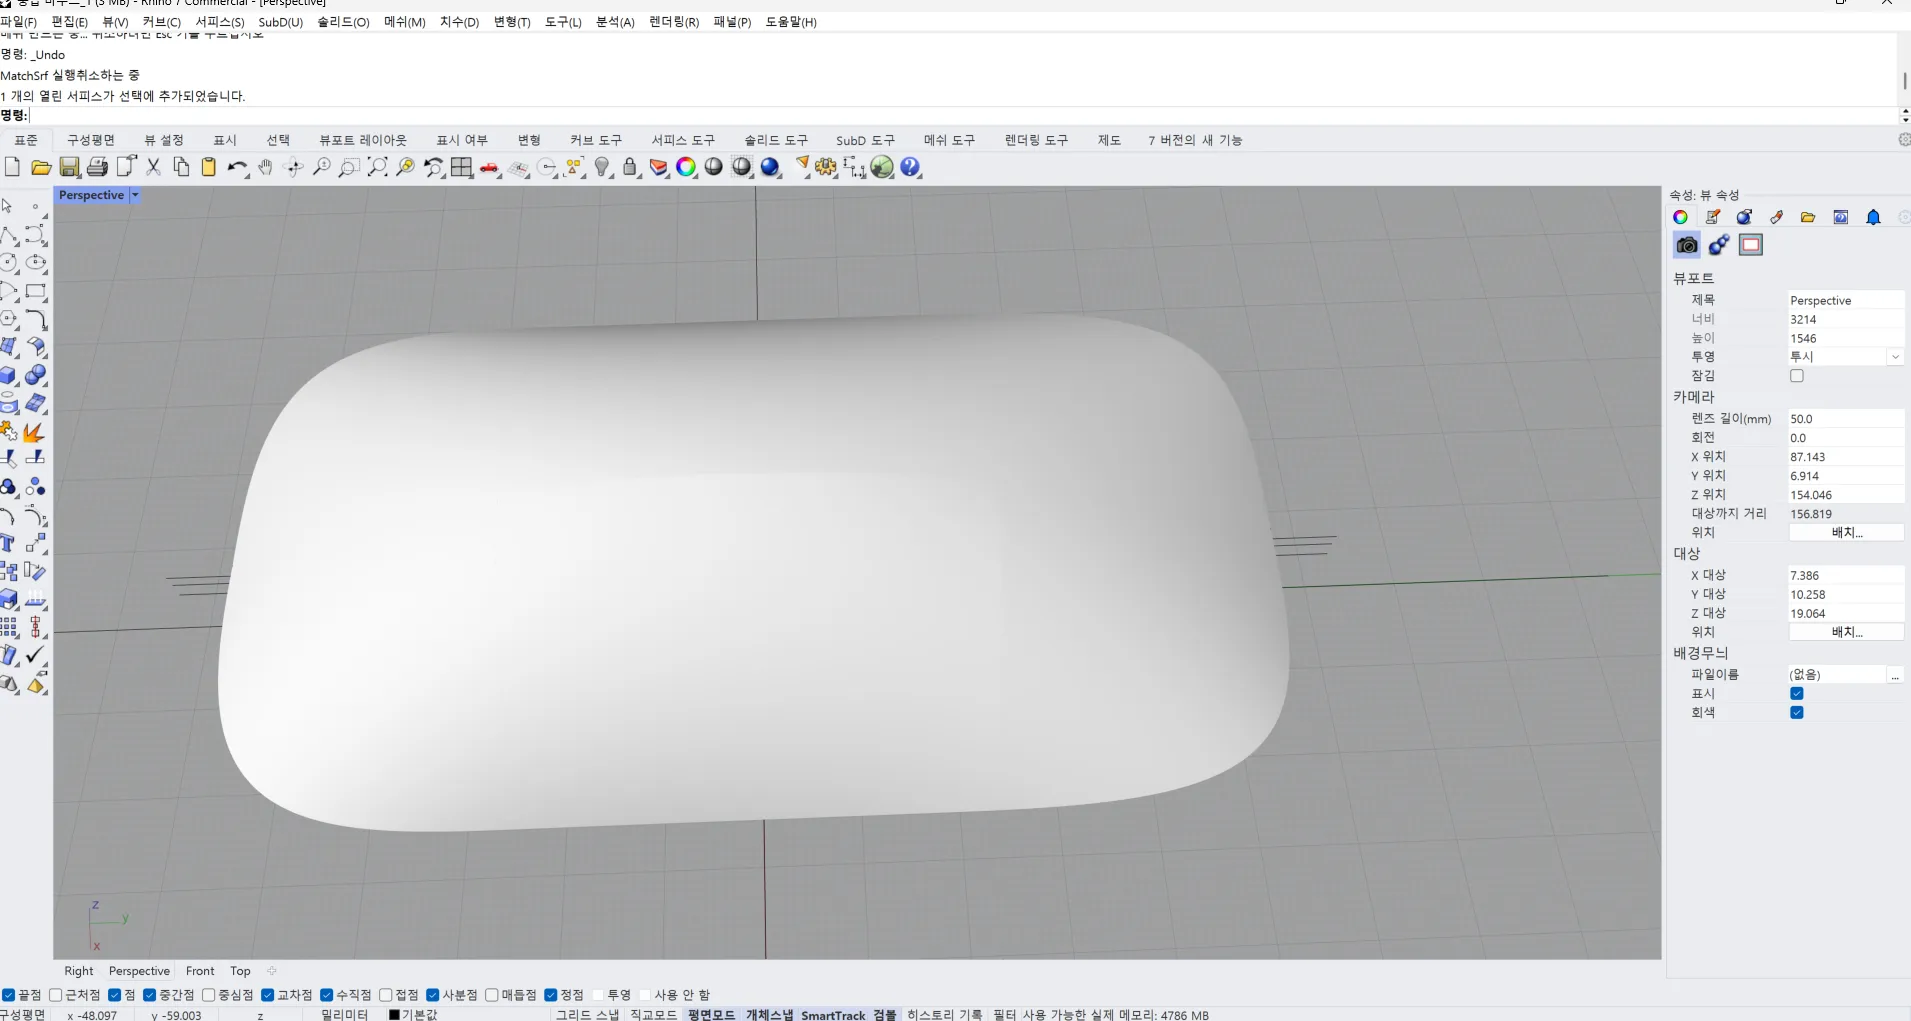The image size is (1911, 1021).
Task: Click the New file icon
Action: coord(13,167)
